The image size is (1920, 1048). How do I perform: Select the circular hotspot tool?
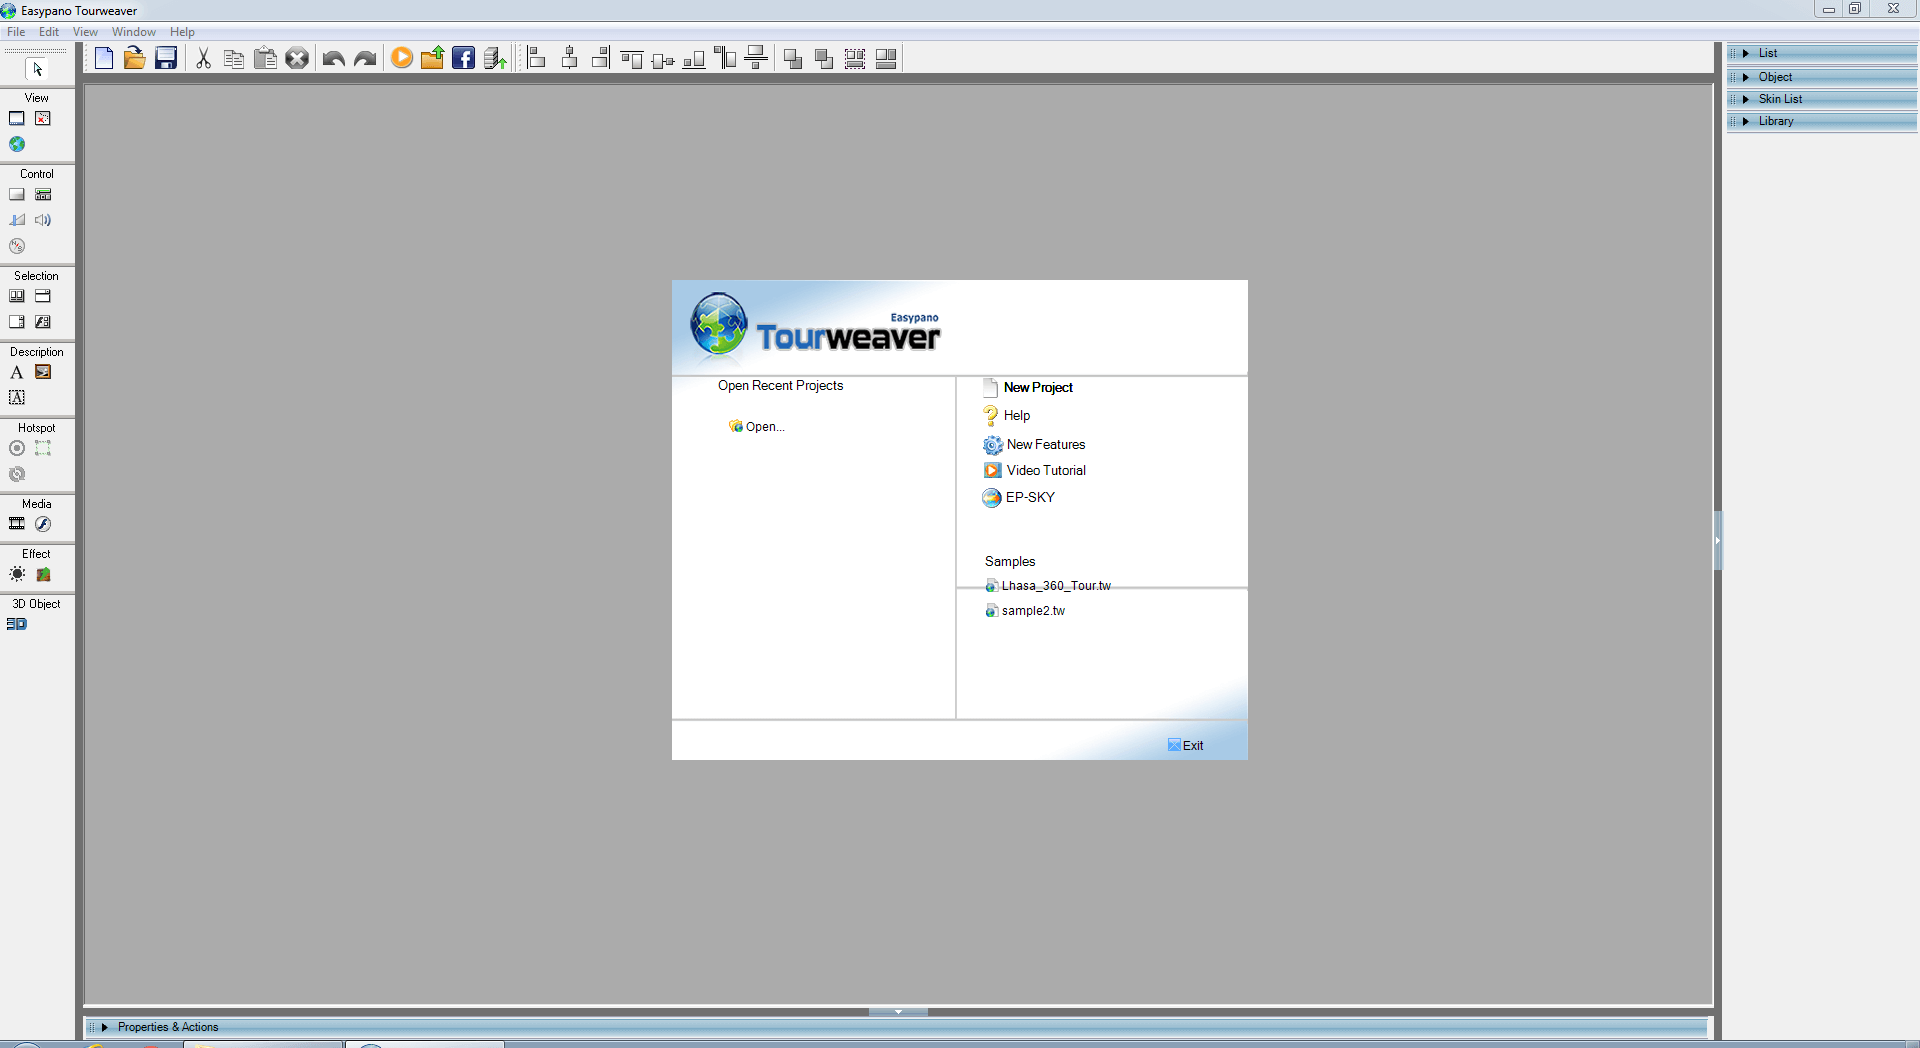click(x=17, y=448)
